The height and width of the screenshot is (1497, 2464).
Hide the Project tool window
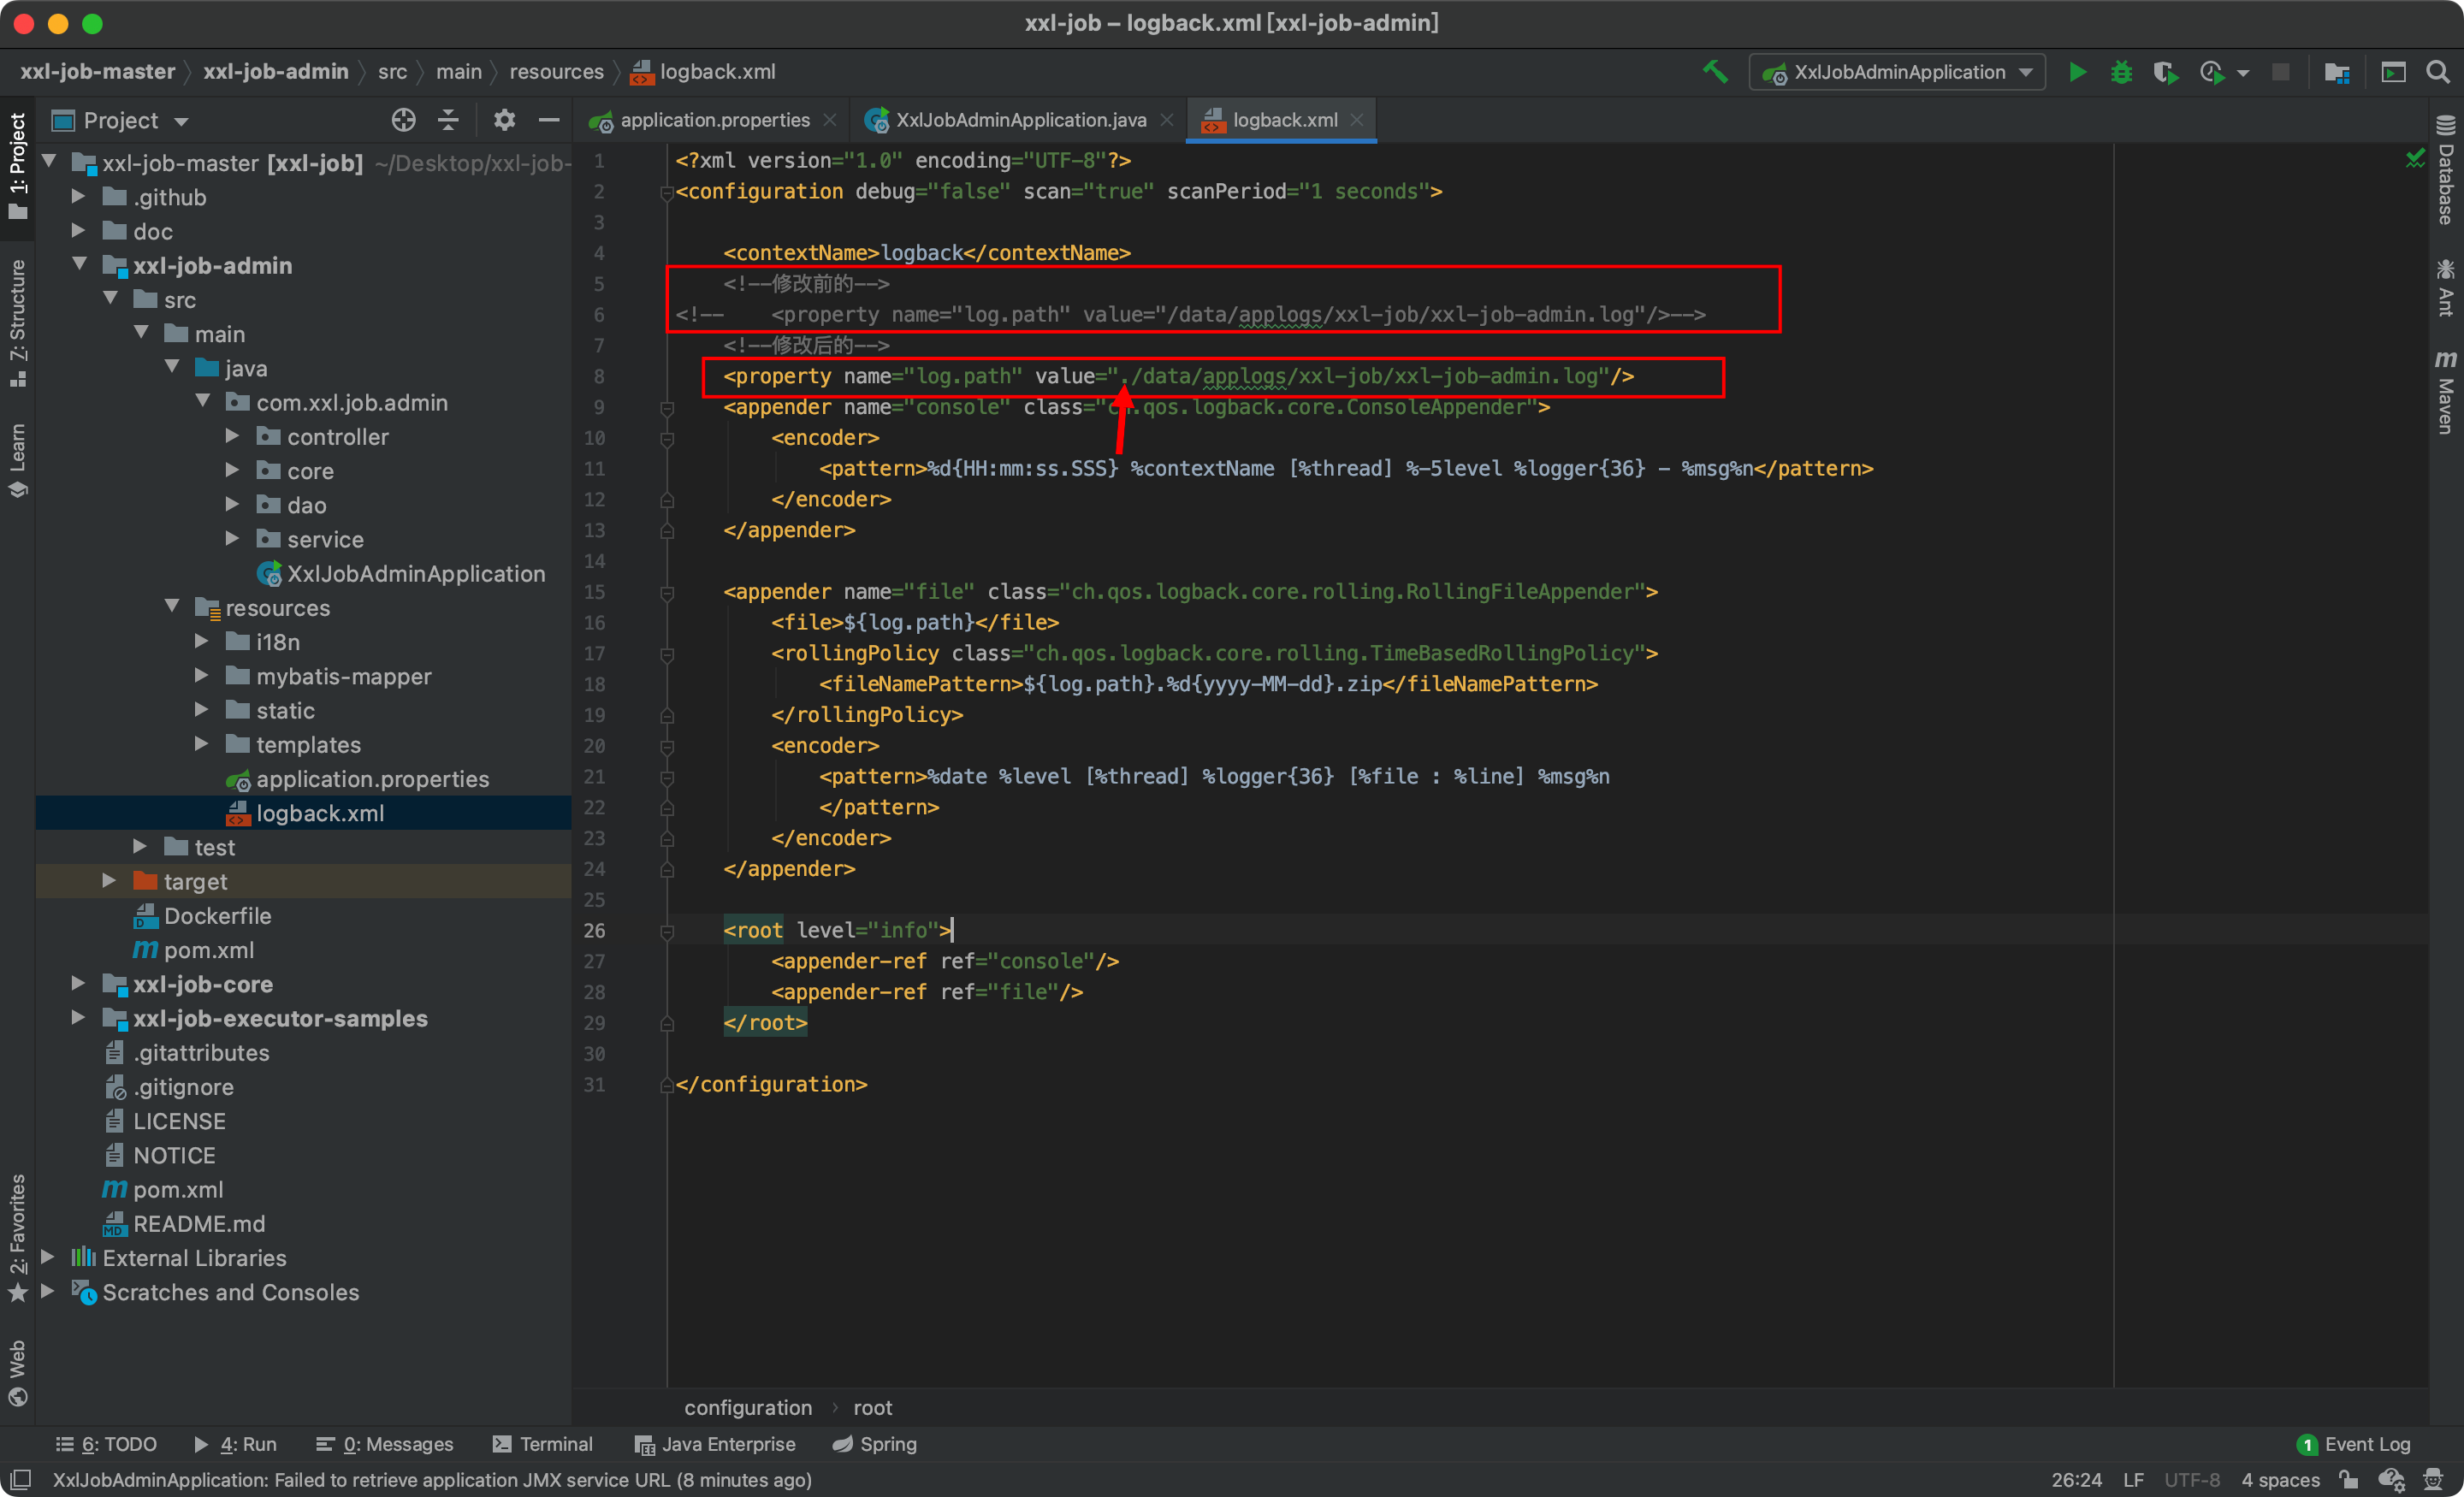[x=549, y=120]
